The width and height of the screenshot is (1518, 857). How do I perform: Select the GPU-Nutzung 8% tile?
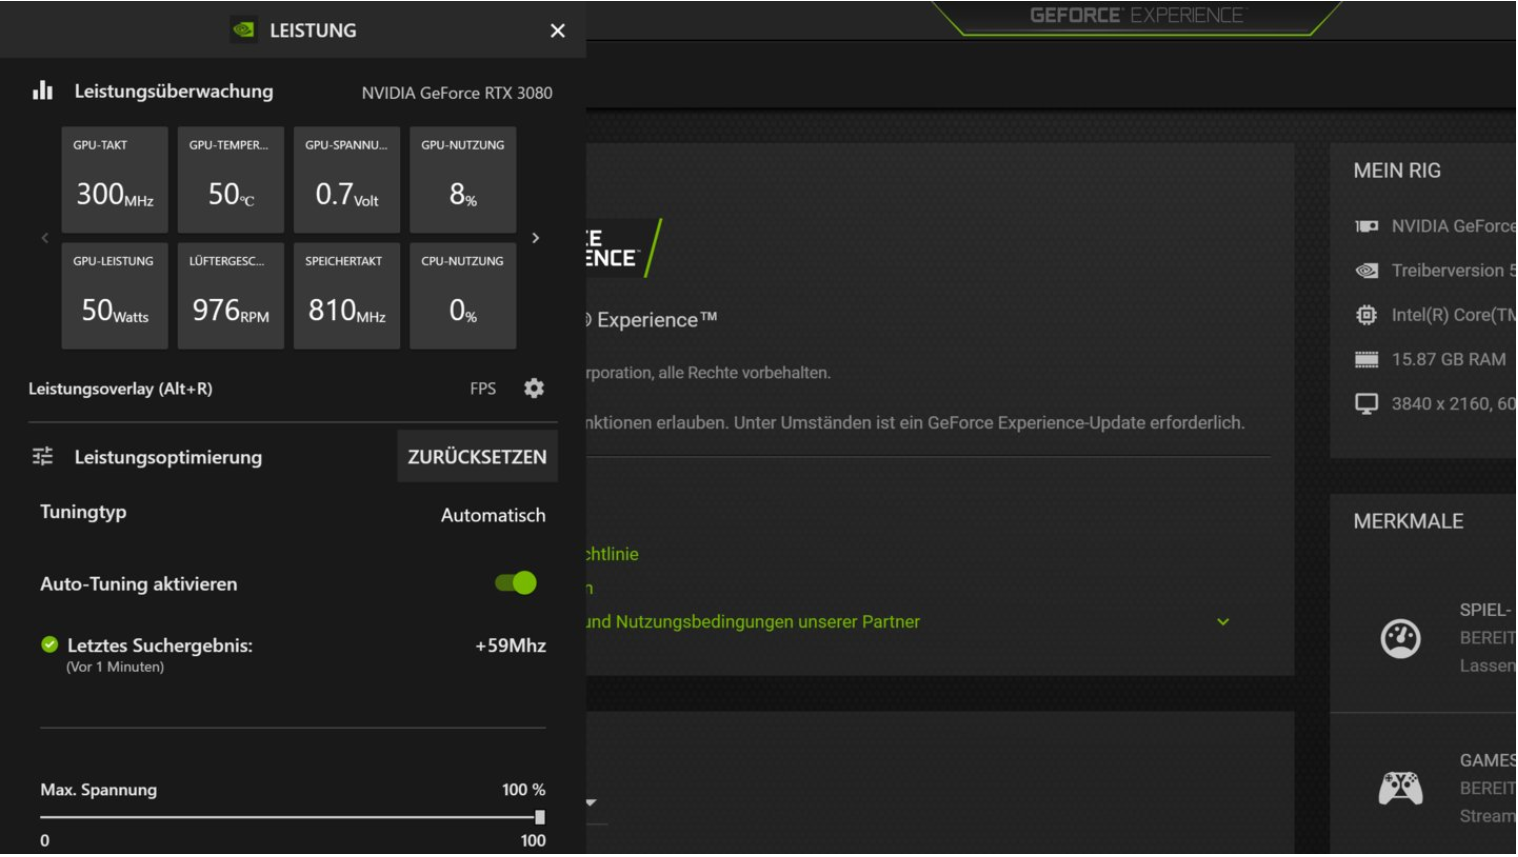coord(463,180)
